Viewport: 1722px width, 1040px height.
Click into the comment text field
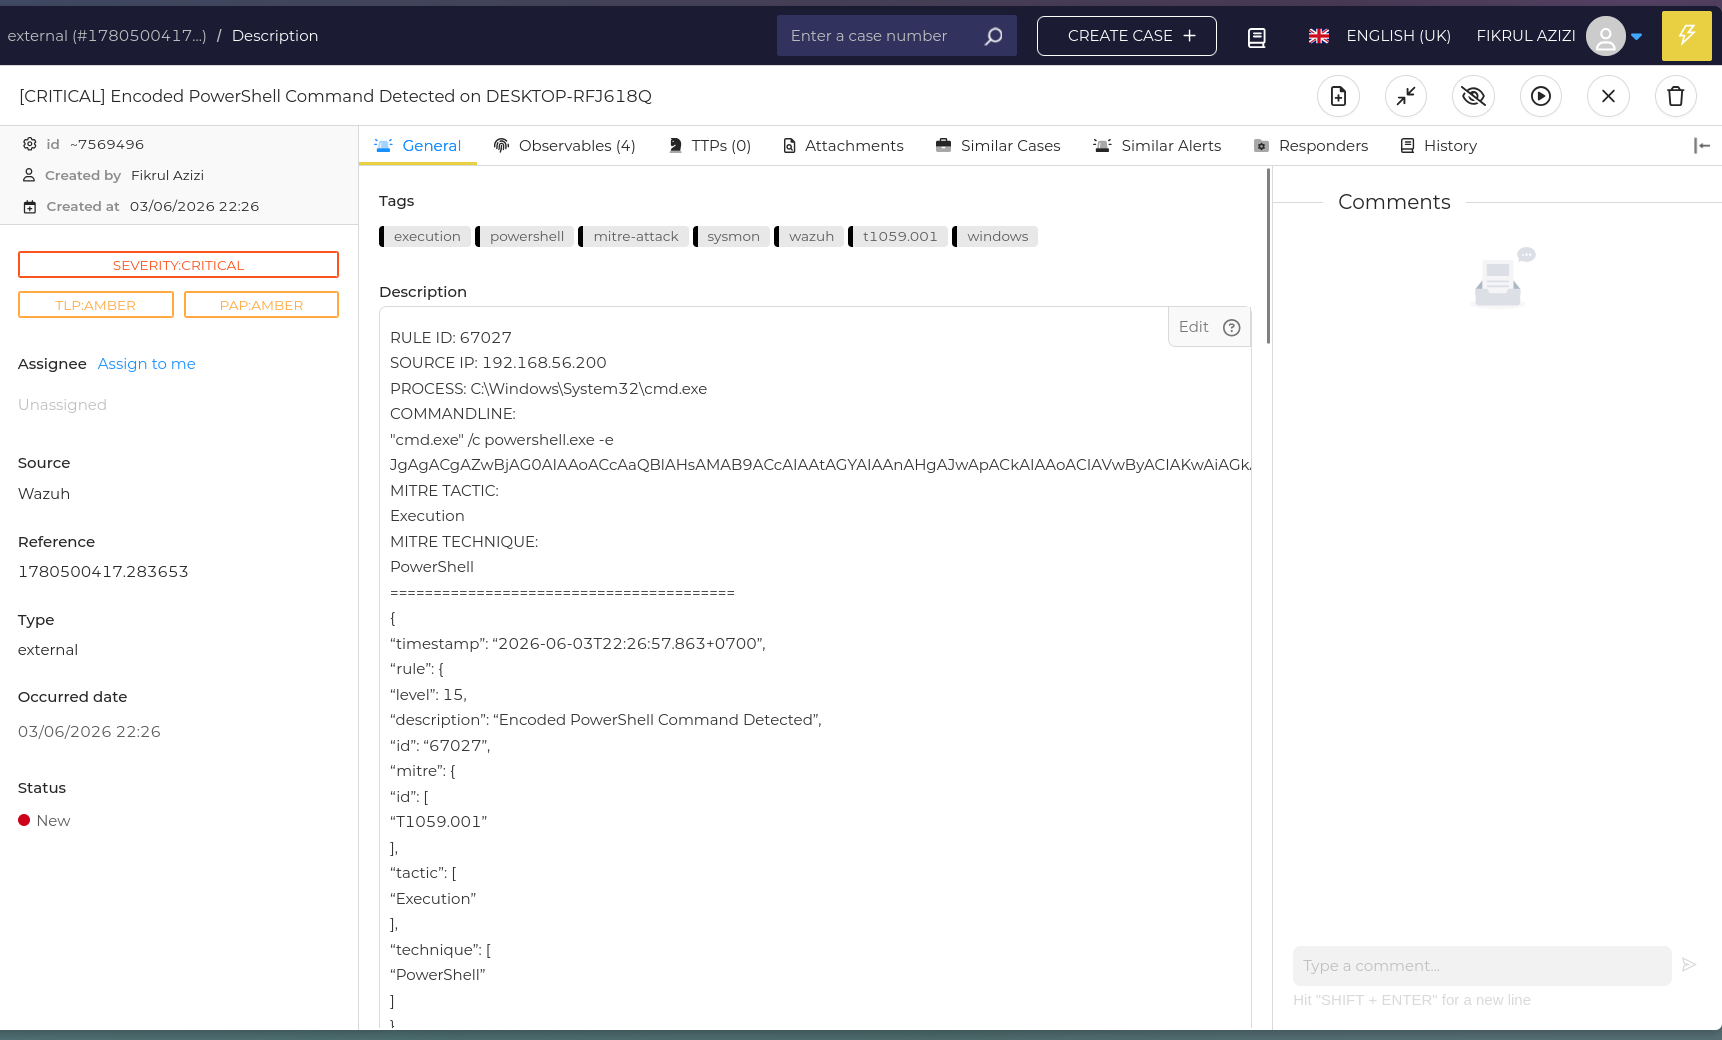tap(1482, 966)
